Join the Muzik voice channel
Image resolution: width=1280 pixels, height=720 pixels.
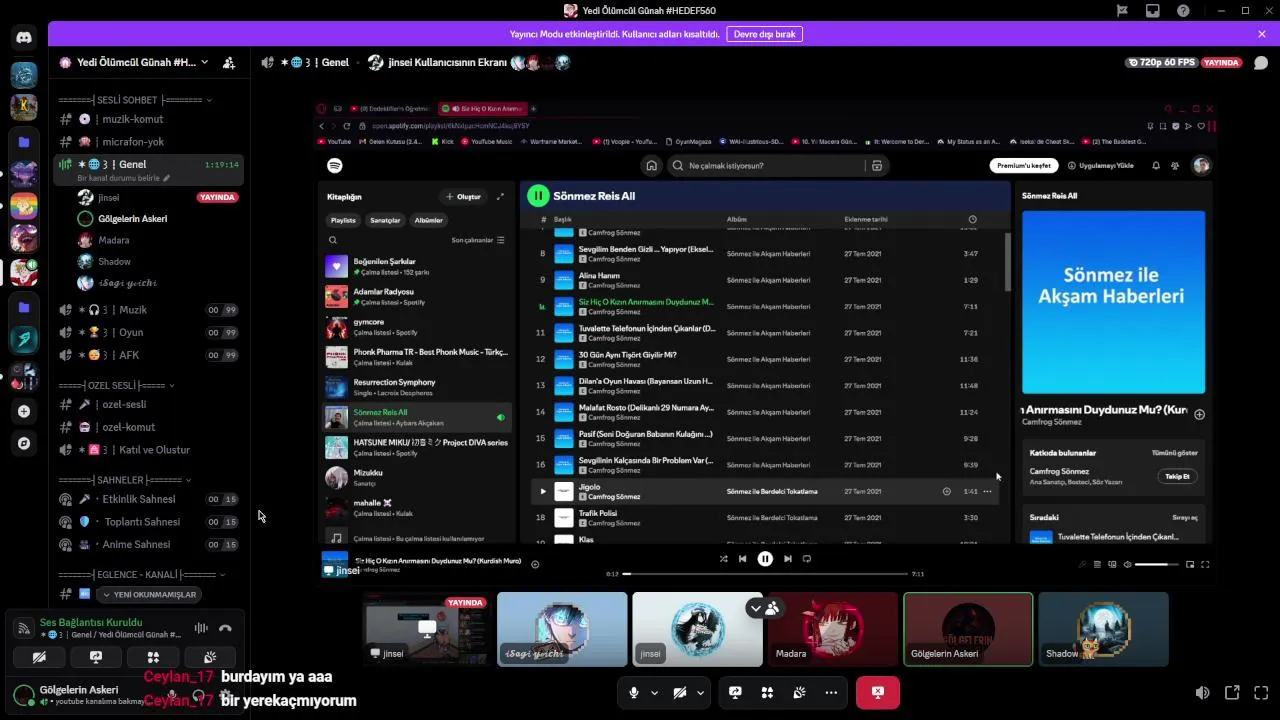pyautogui.click(x=148, y=310)
